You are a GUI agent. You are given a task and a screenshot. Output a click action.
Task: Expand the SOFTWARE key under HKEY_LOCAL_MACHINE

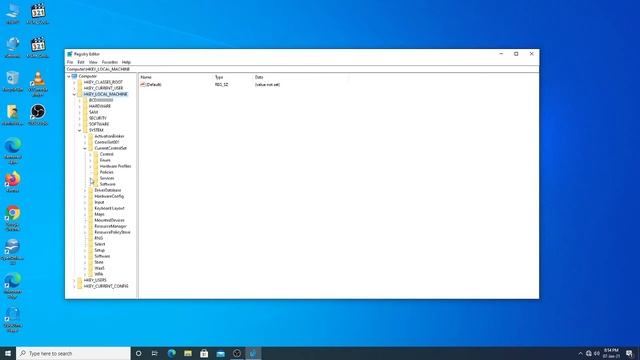[x=80, y=124]
